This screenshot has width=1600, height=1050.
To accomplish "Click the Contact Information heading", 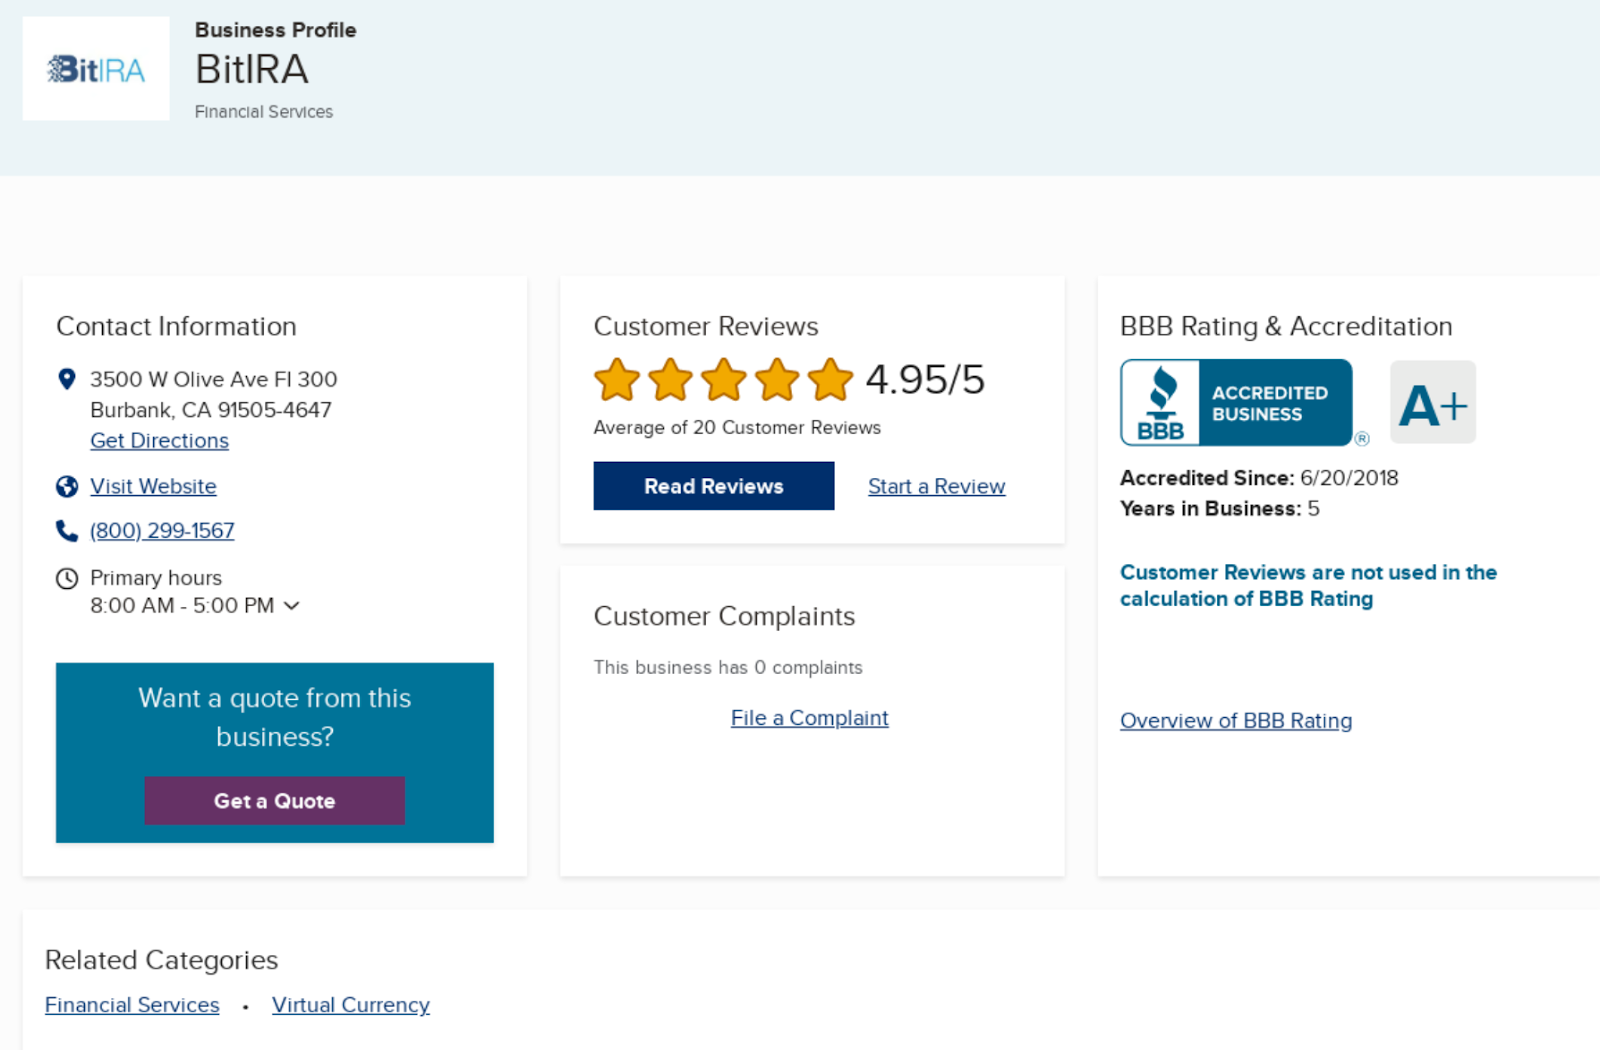I will point(176,326).
